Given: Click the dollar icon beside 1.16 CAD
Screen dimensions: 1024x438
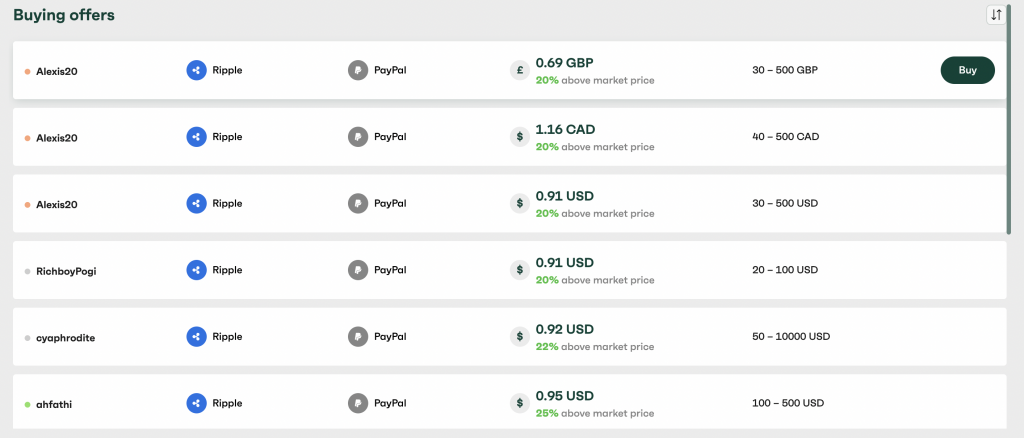Looking at the screenshot, I should click(x=520, y=137).
